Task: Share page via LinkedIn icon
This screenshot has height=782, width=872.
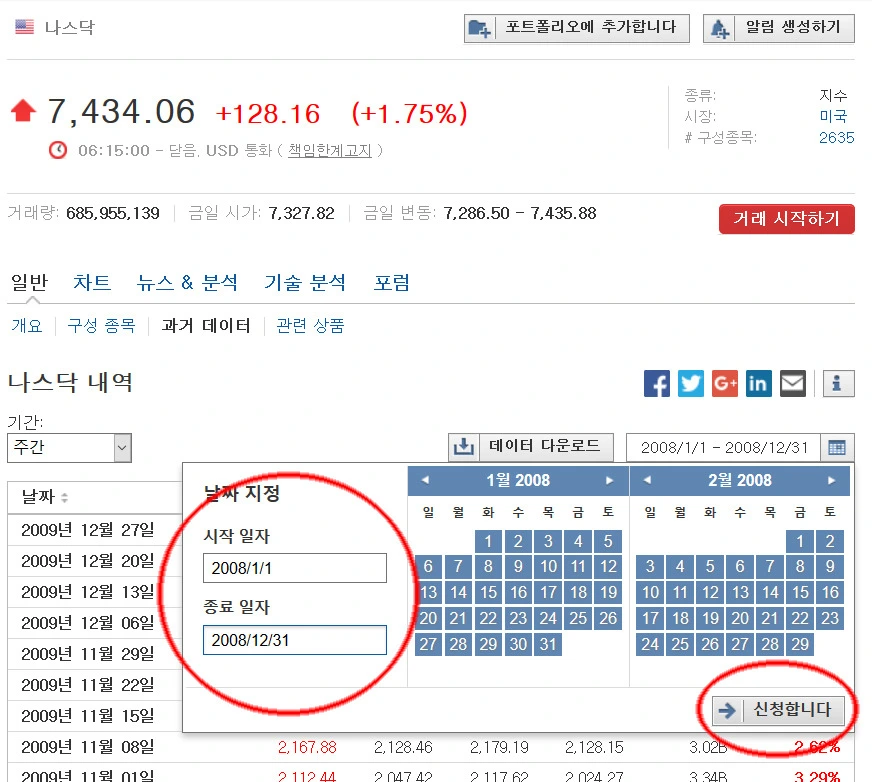Action: click(x=759, y=384)
